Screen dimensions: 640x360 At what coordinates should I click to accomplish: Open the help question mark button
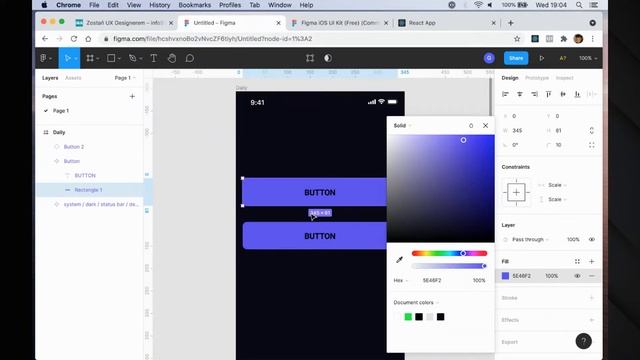[584, 341]
